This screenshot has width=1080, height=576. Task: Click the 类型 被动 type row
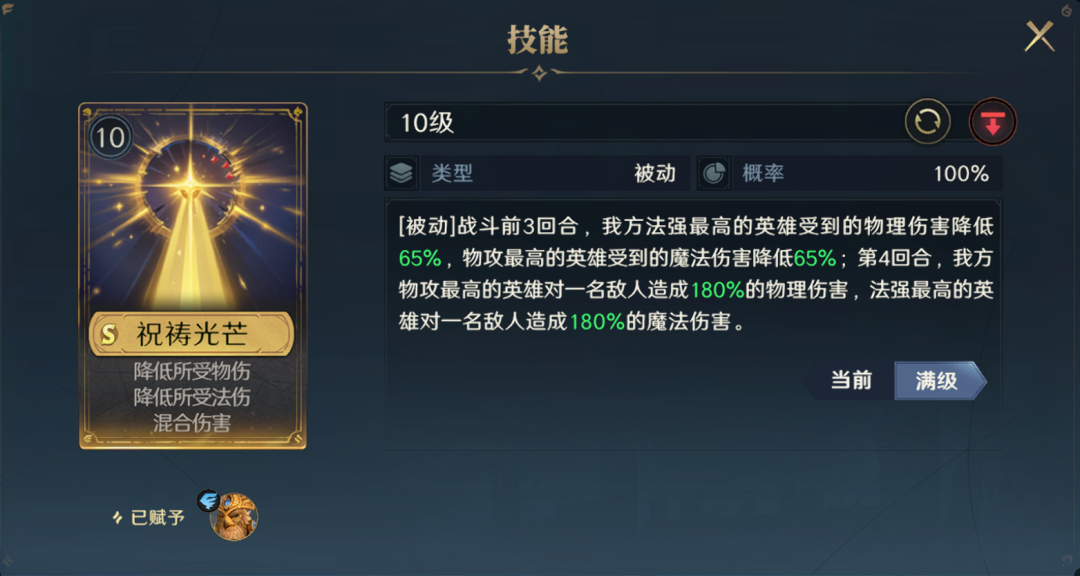click(x=537, y=173)
